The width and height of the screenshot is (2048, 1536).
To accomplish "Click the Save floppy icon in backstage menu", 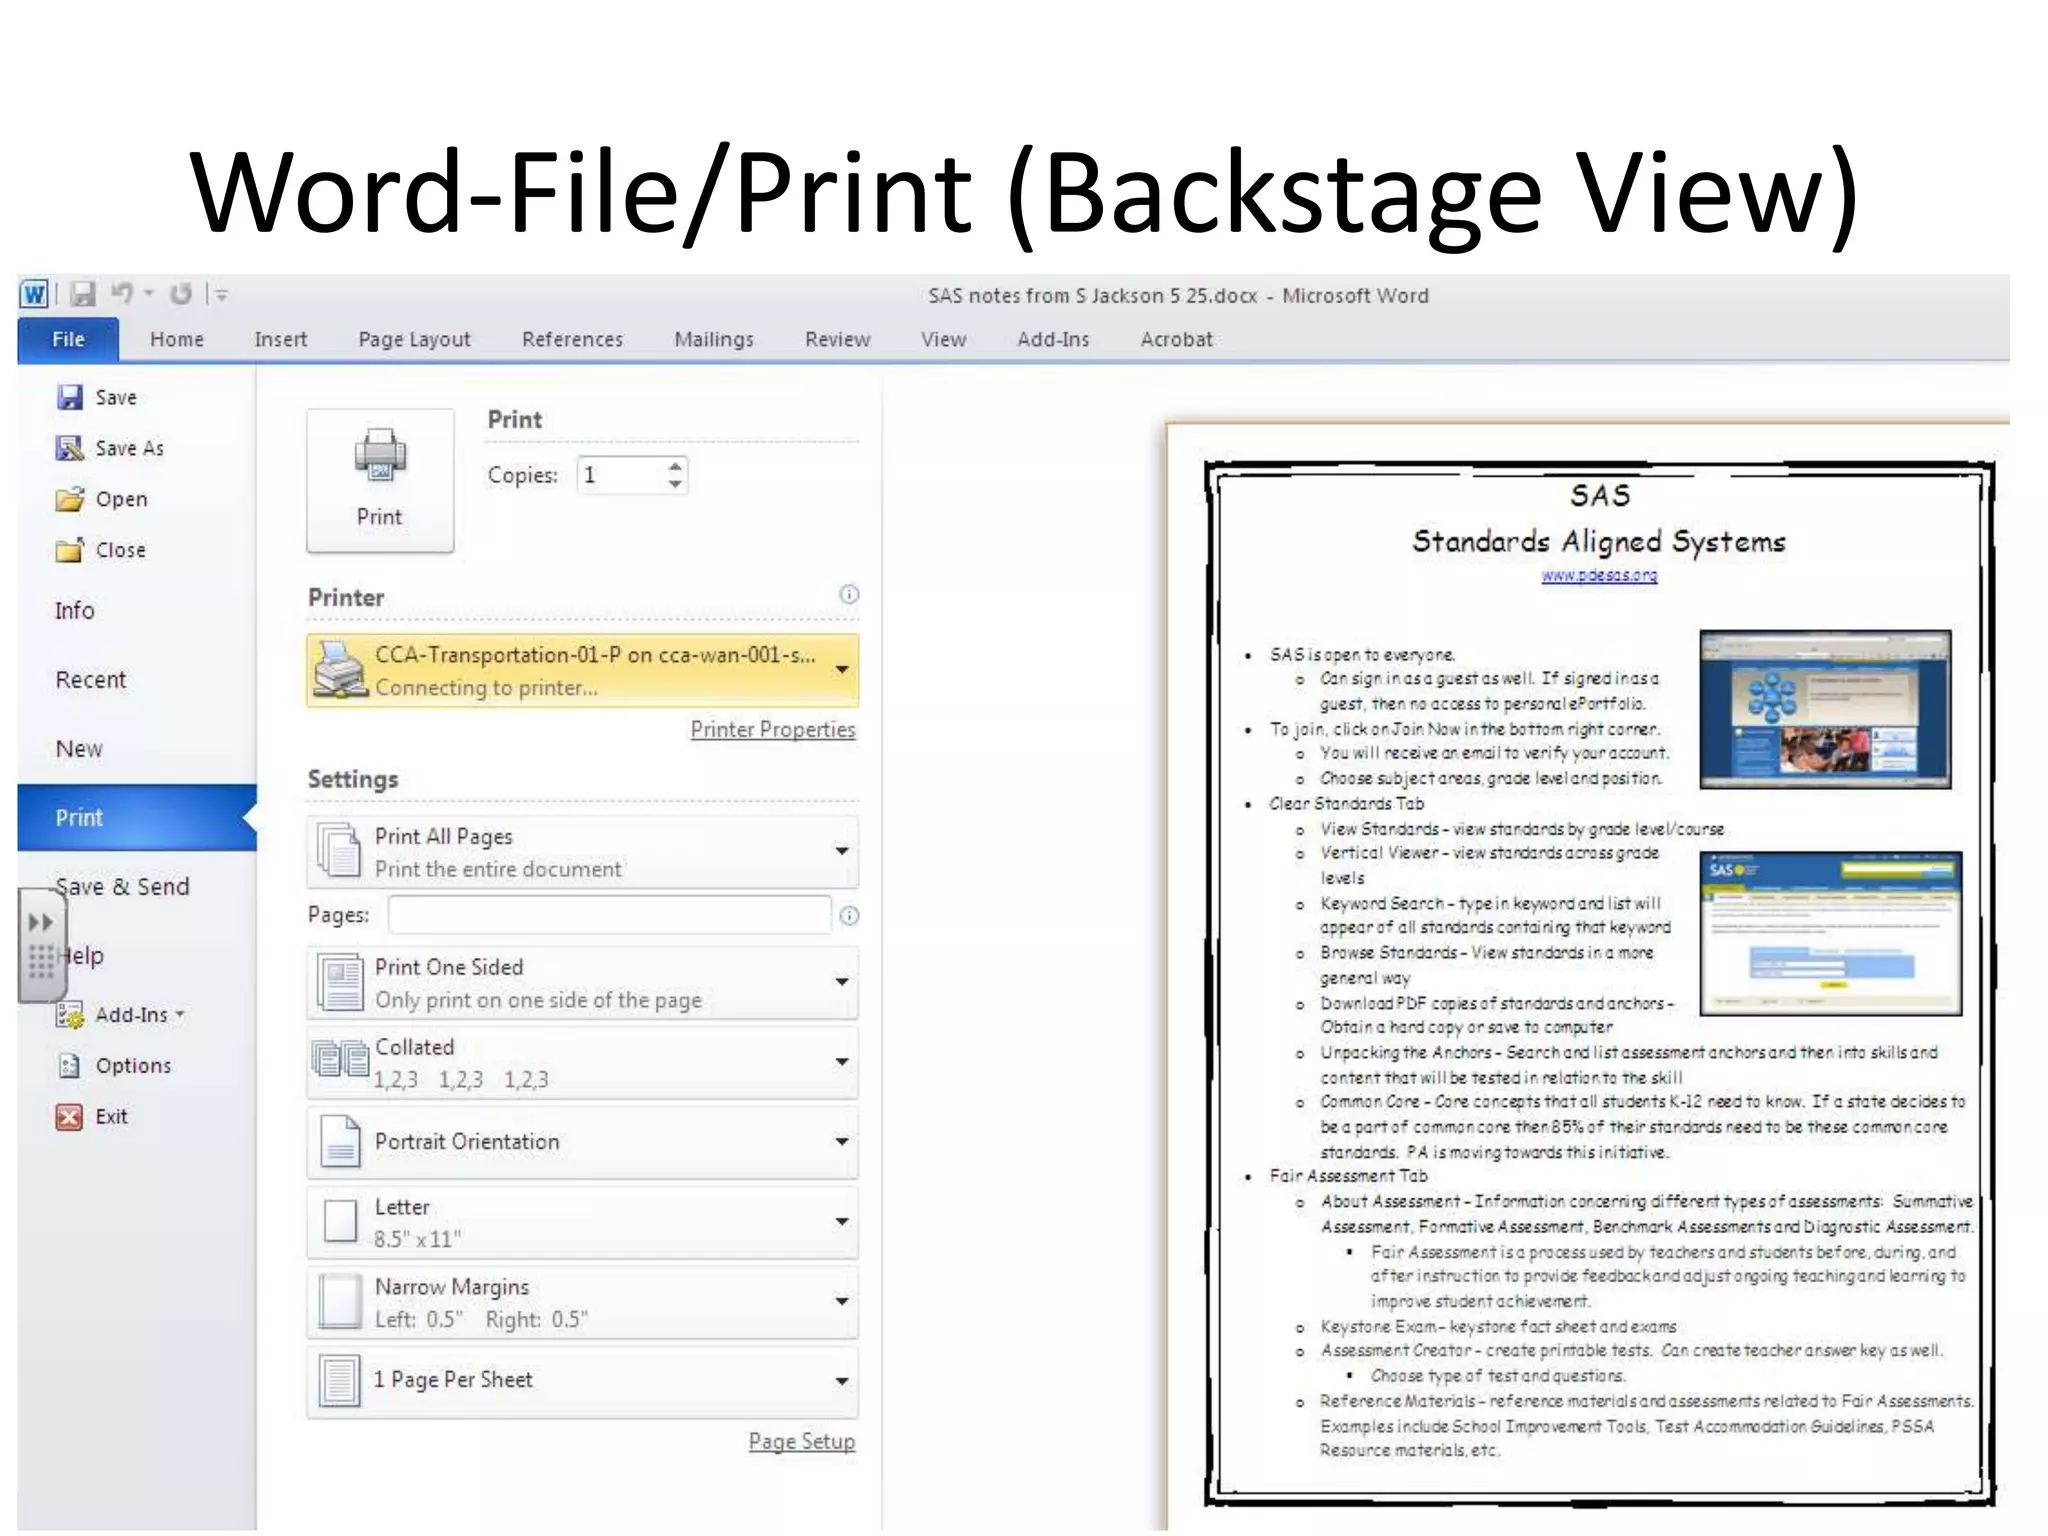I will (x=70, y=397).
